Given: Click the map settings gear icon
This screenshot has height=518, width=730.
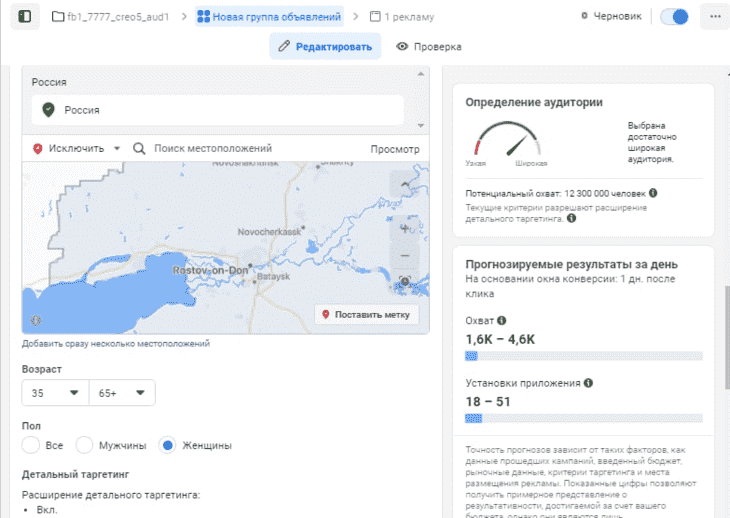Looking at the screenshot, I should pos(36,320).
